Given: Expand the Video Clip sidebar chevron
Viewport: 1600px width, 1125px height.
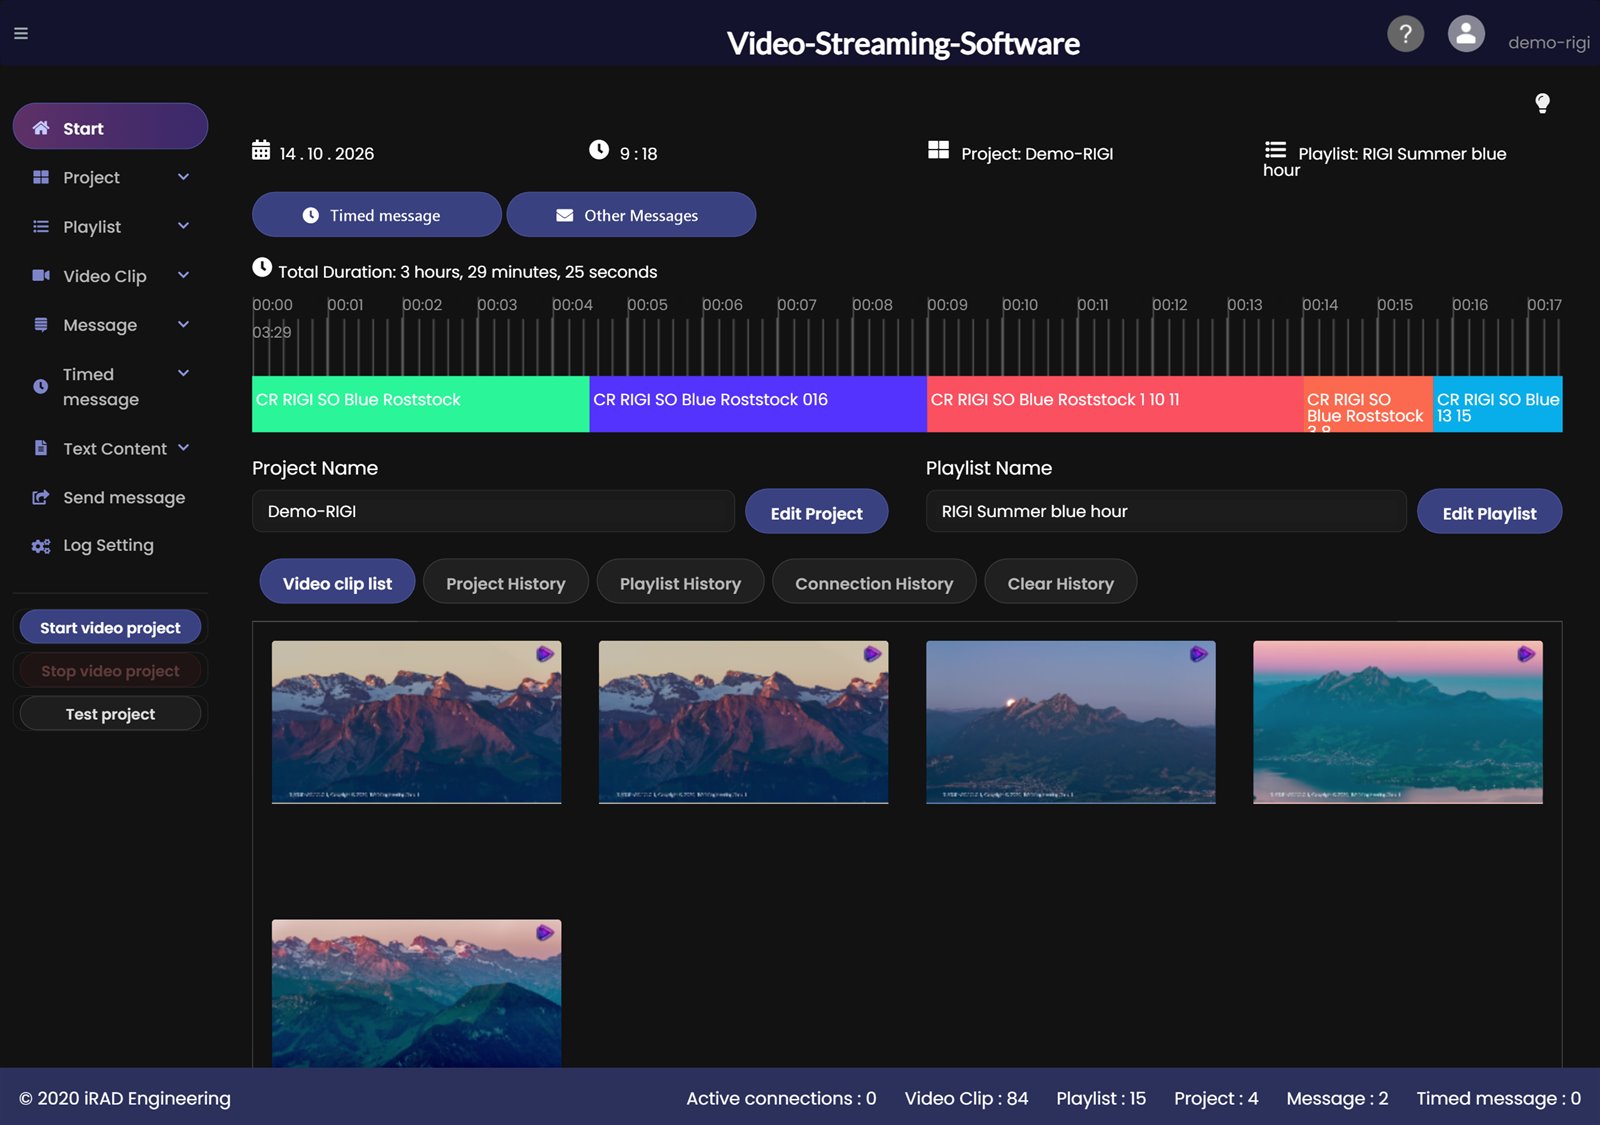Looking at the screenshot, I should coord(183,275).
